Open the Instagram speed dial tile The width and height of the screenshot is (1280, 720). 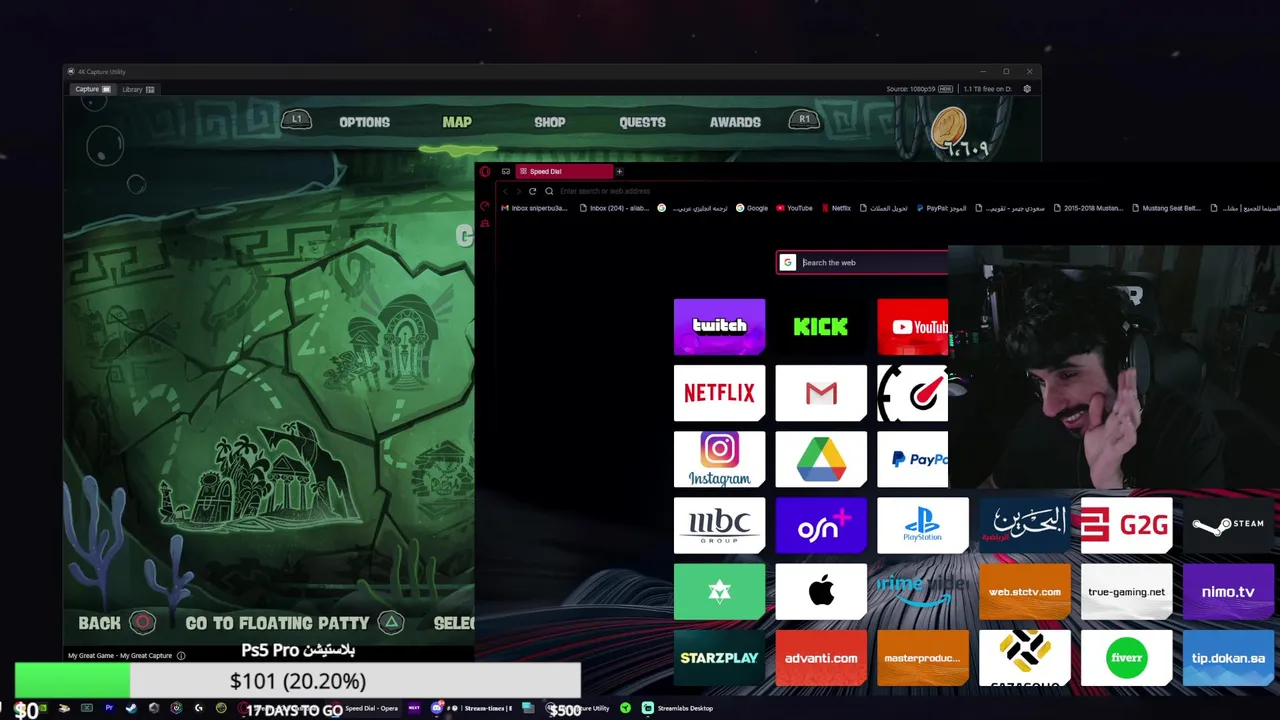point(719,459)
